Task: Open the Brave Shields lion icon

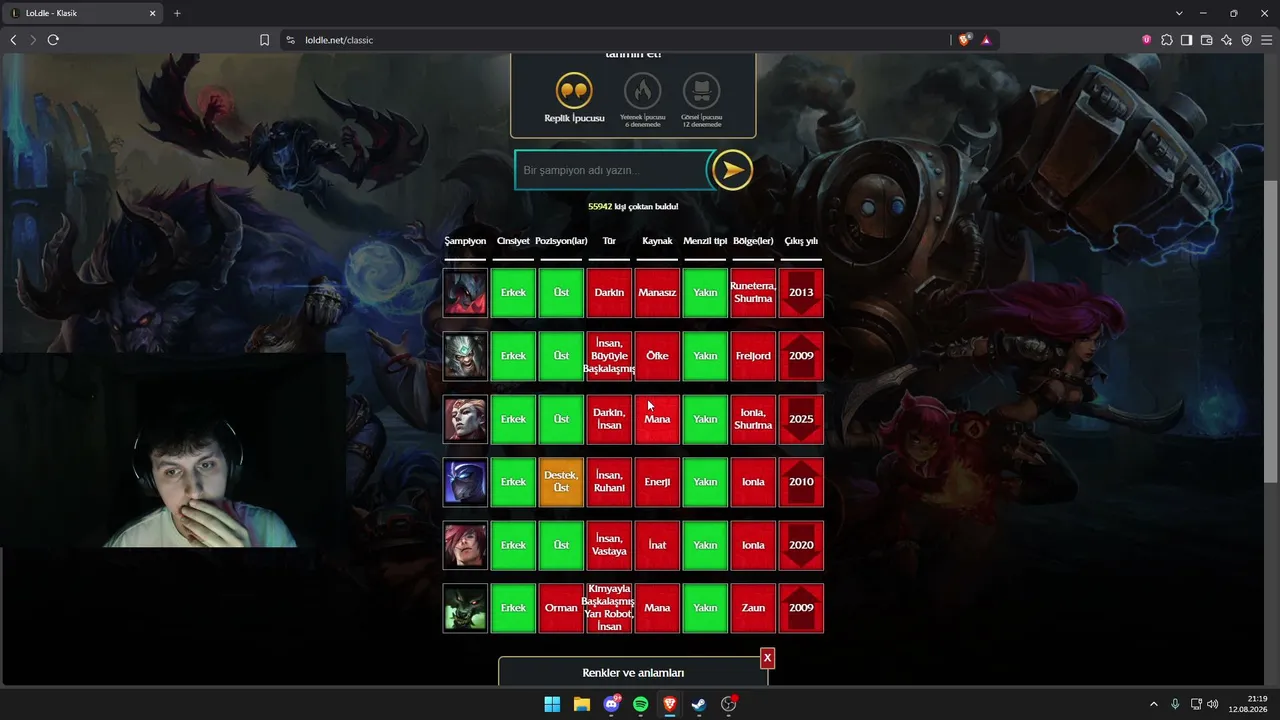Action: point(965,40)
